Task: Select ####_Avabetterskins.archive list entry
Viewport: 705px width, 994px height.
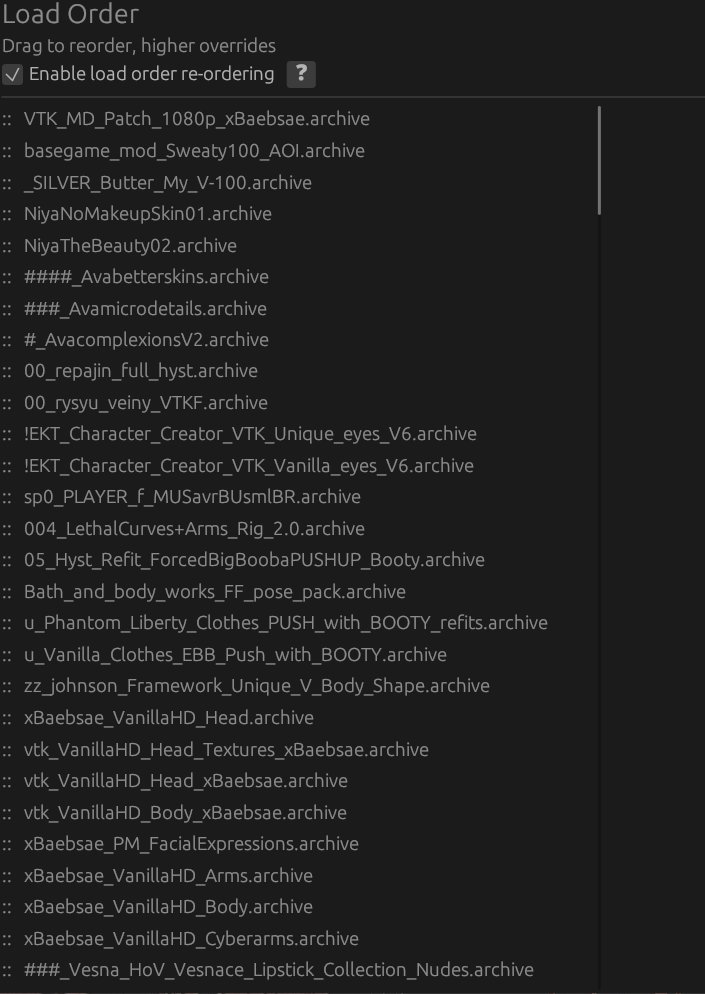Action: (x=146, y=277)
